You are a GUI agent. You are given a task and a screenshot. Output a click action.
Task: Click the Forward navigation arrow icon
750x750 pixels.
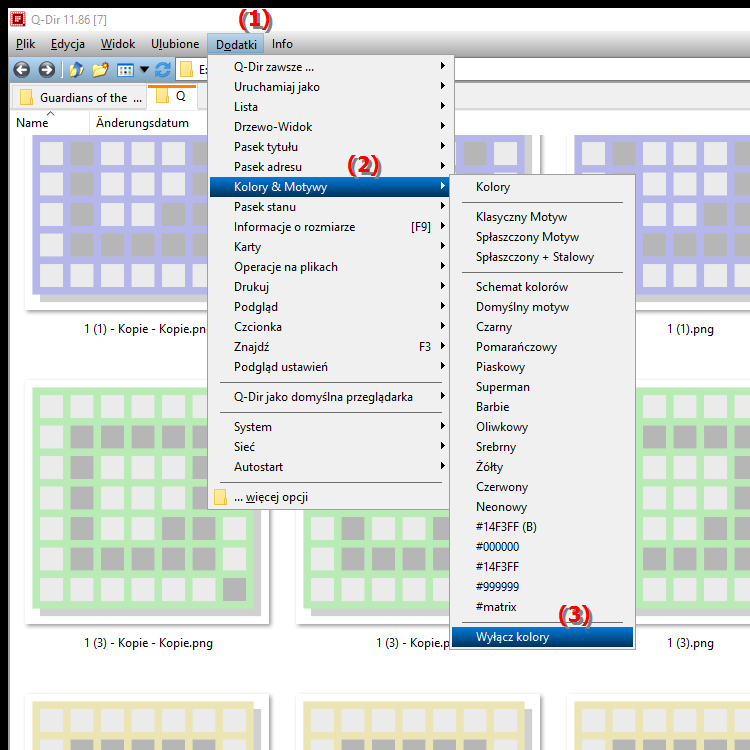46,70
